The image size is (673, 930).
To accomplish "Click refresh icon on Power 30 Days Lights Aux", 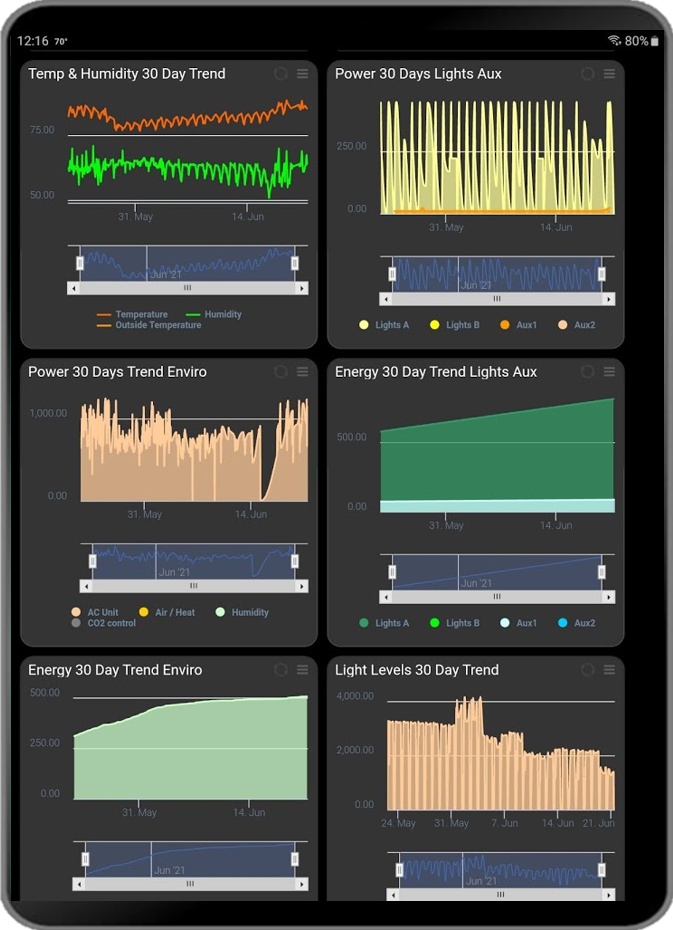I will 587,74.
